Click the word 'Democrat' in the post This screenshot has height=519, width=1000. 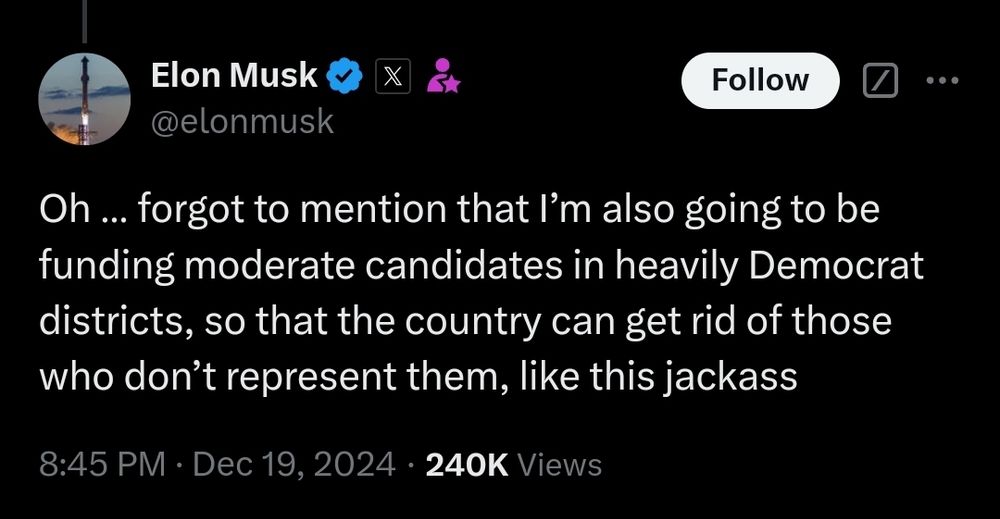pos(835,265)
